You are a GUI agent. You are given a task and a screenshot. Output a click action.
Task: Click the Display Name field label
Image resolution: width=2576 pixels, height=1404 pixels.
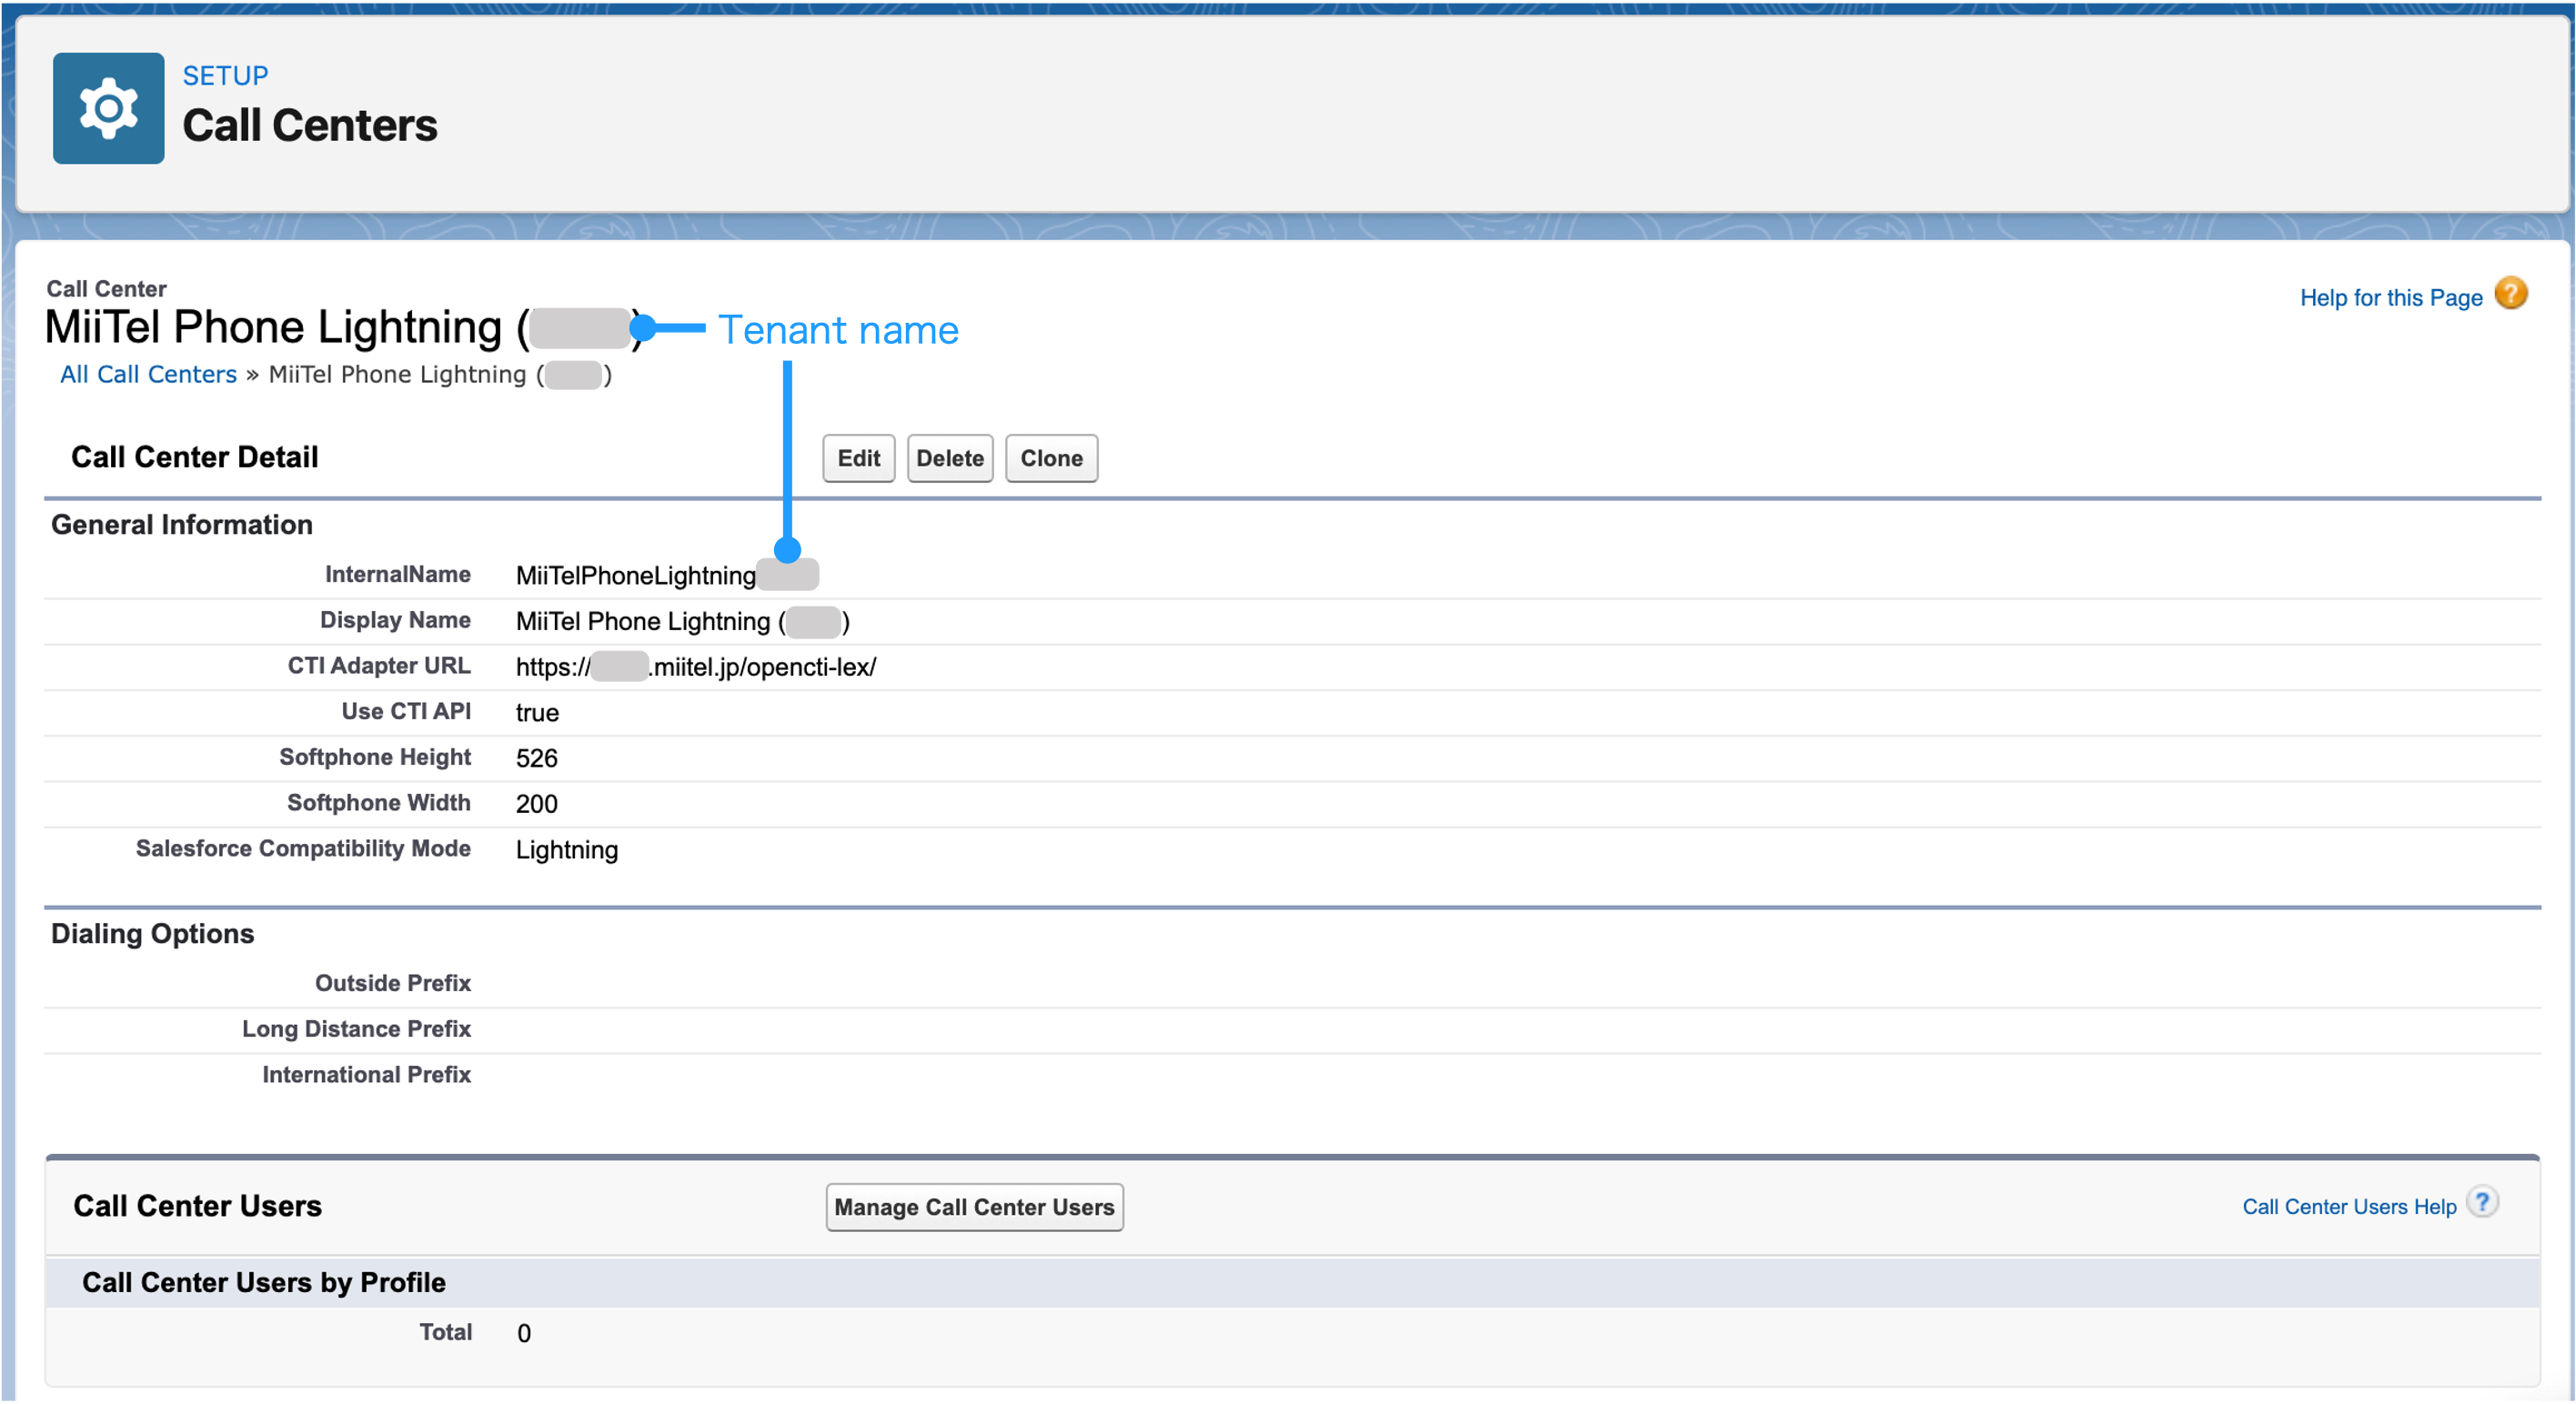click(395, 620)
